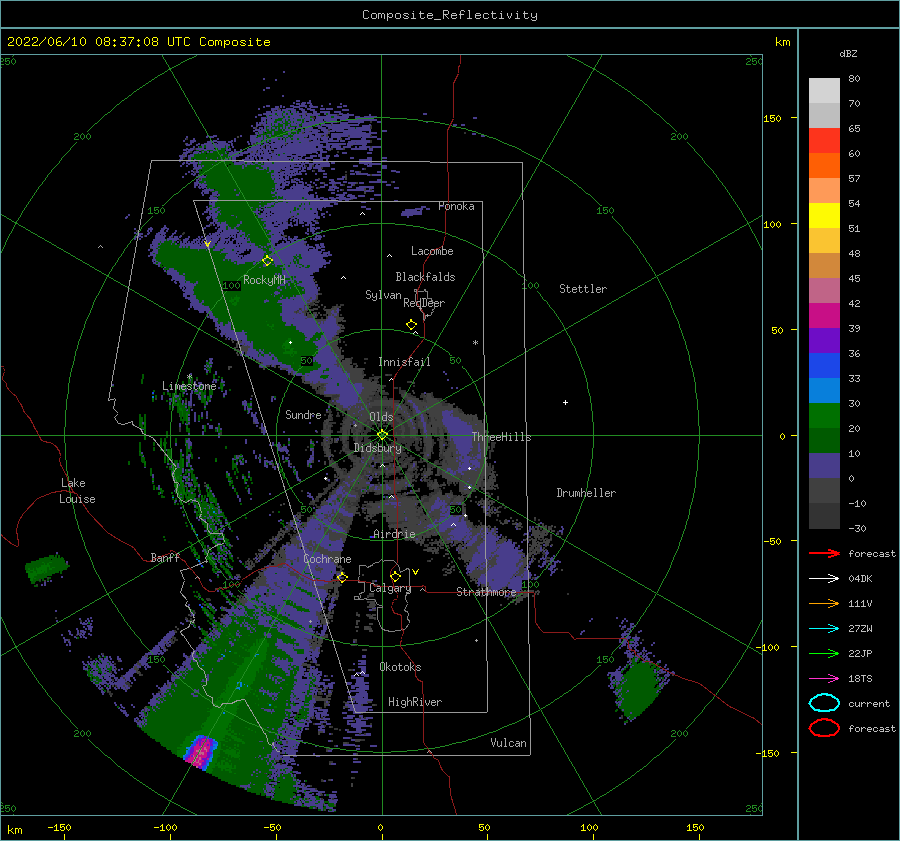Select the purple 39-36 dBZ color swatch

click(x=824, y=340)
